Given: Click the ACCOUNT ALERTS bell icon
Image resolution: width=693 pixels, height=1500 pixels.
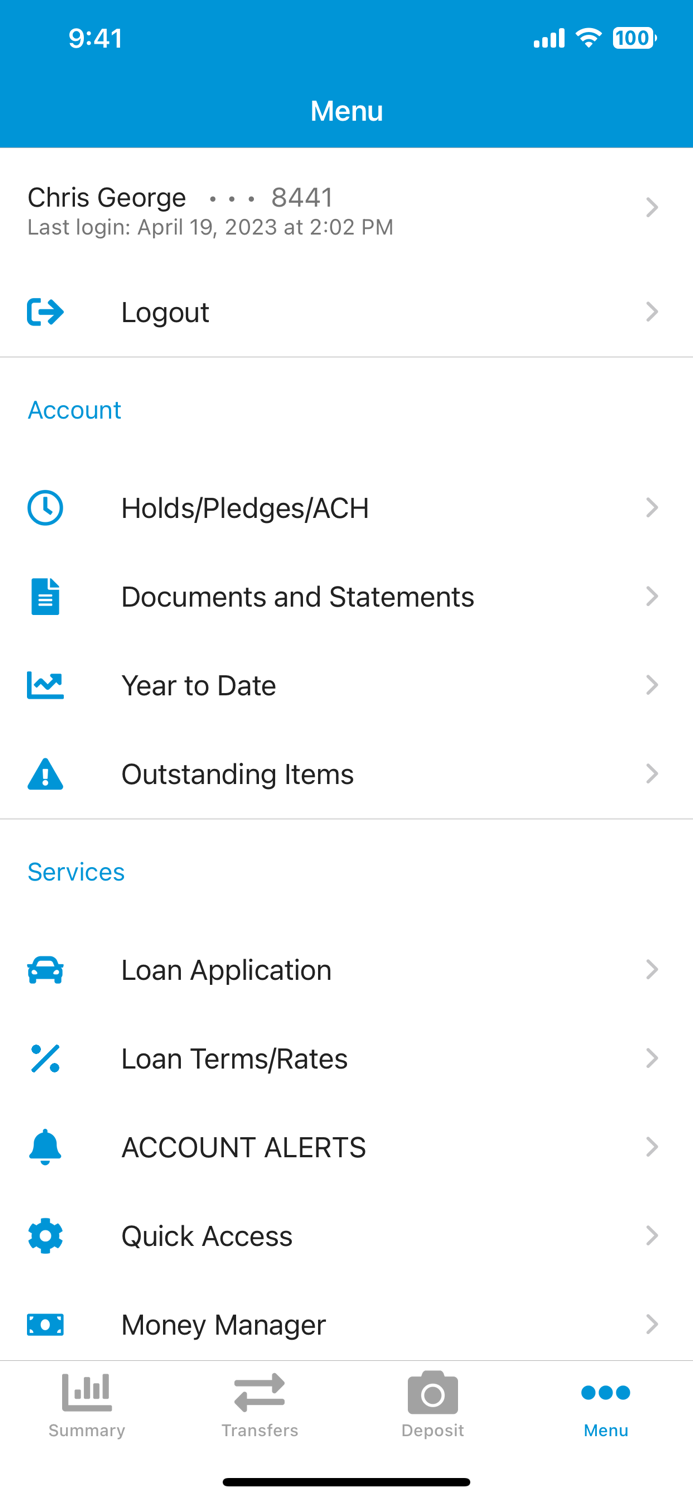Looking at the screenshot, I should (x=45, y=1147).
